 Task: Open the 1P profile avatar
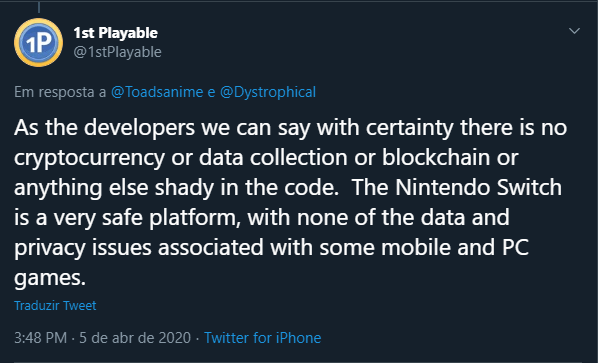39,42
